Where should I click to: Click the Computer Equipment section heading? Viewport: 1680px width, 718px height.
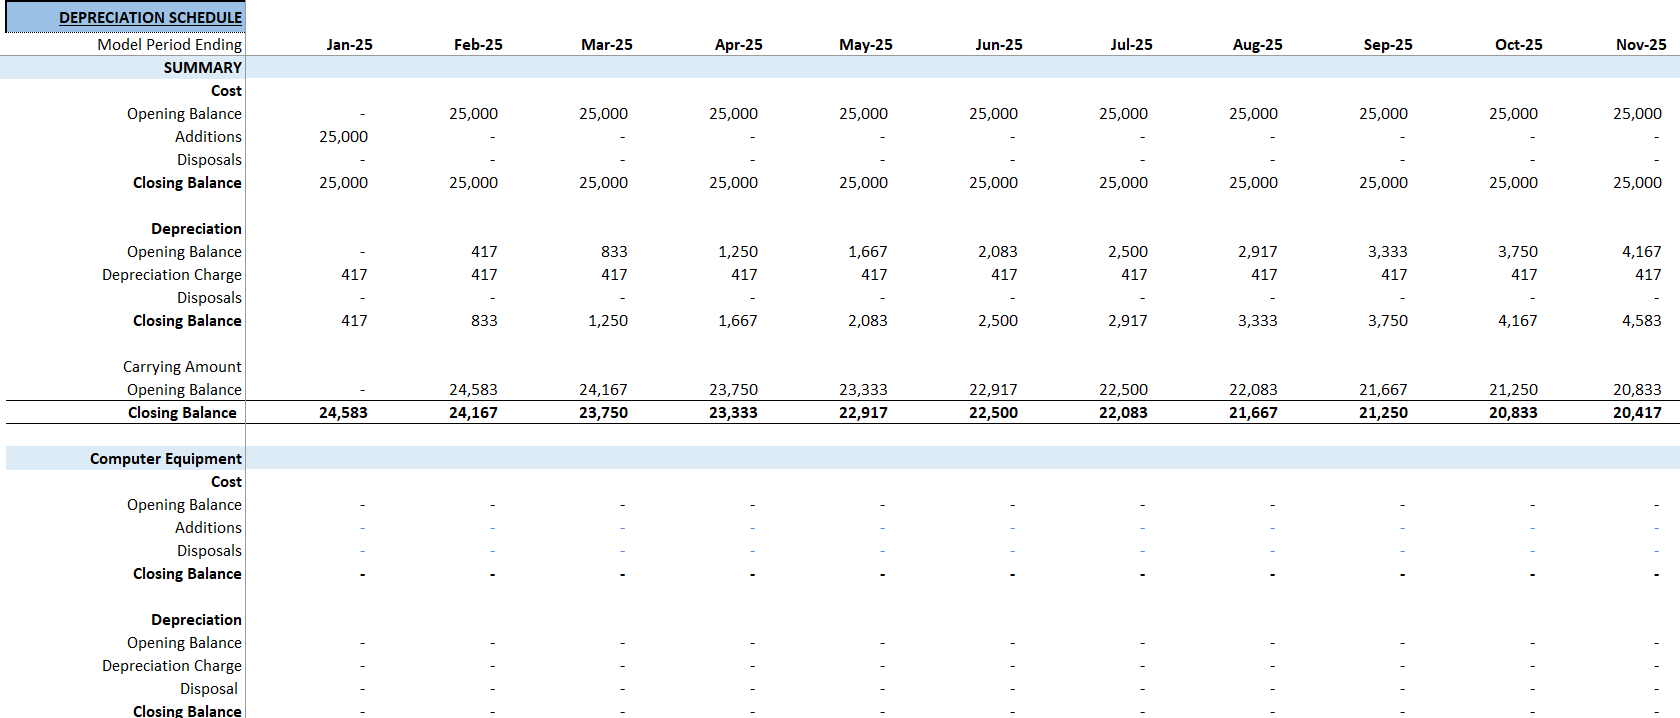166,459
